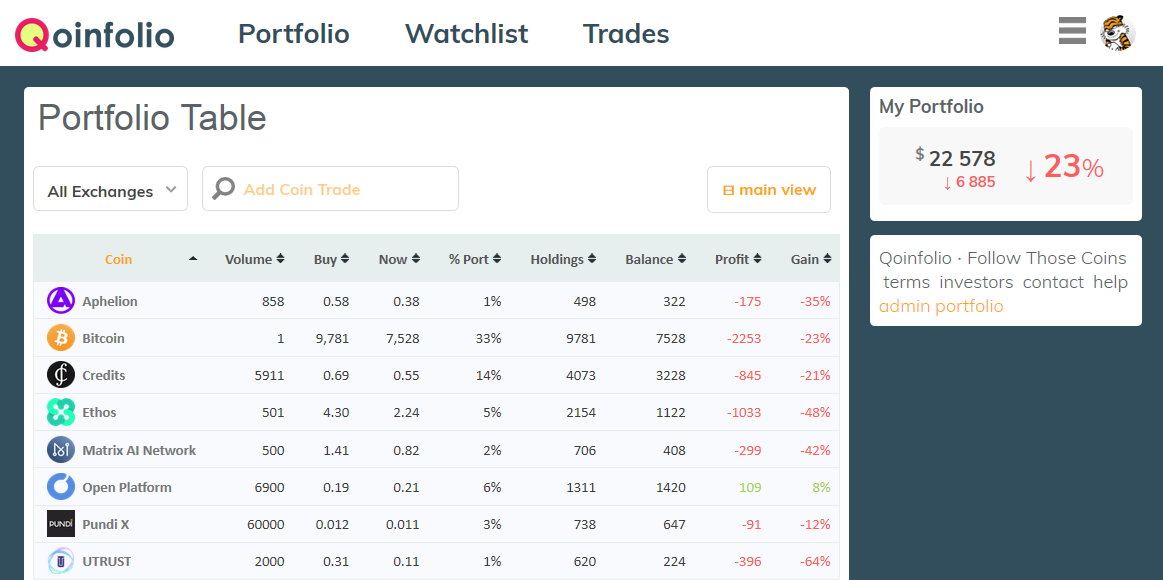
Task: Click the main view button
Action: coord(768,188)
